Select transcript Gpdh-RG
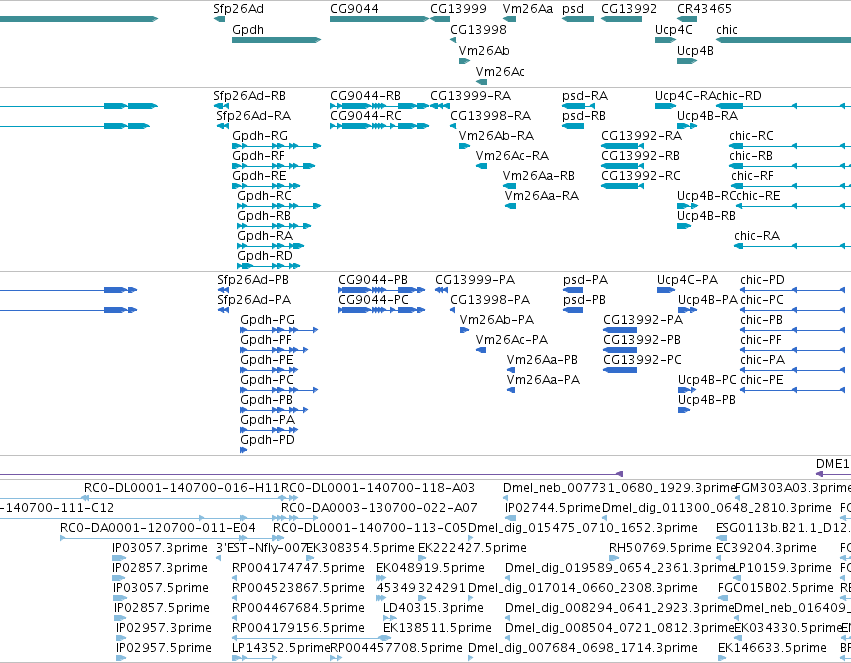 (260, 136)
